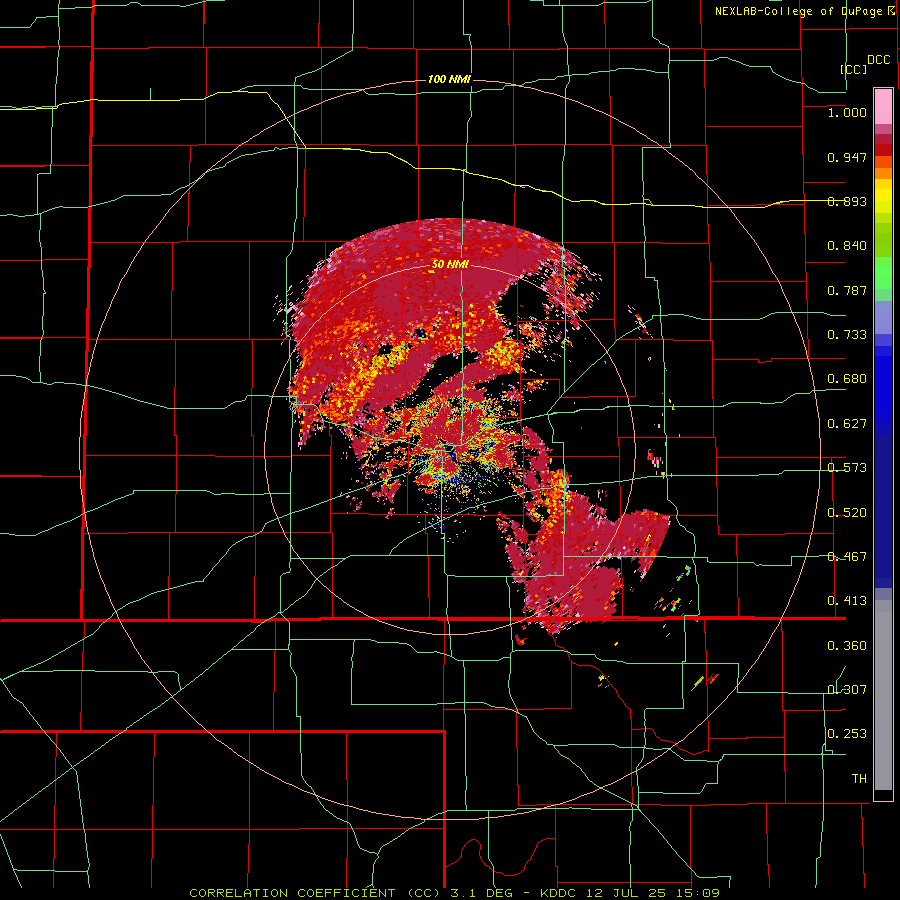Click the DCC [CC] legend title
Screen dimensions: 900x900
(x=864, y=64)
